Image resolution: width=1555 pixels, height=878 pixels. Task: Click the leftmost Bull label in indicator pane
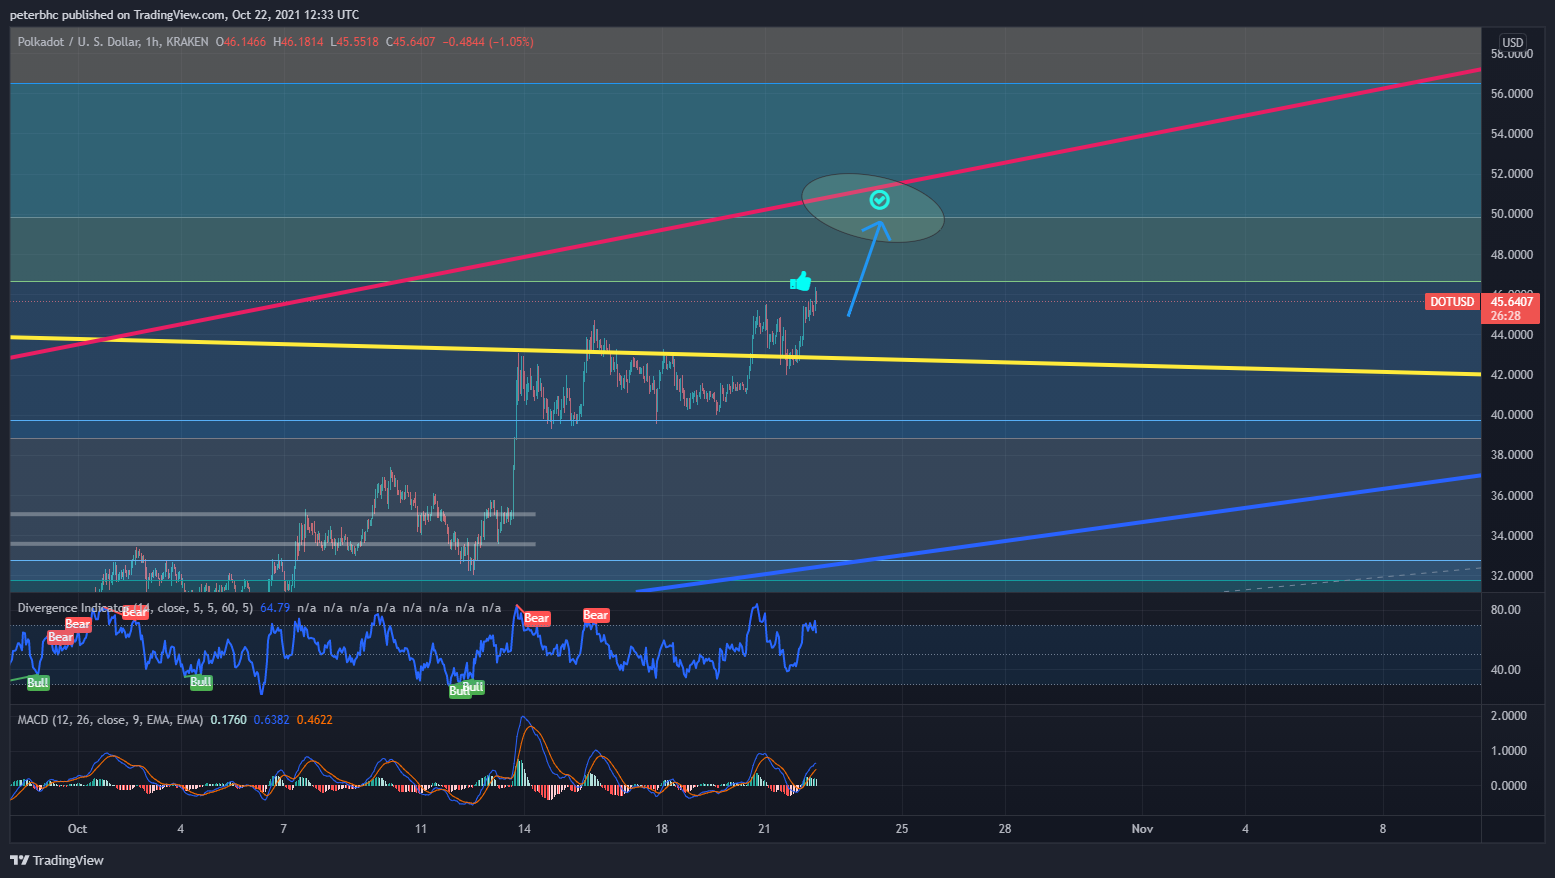click(x=38, y=683)
